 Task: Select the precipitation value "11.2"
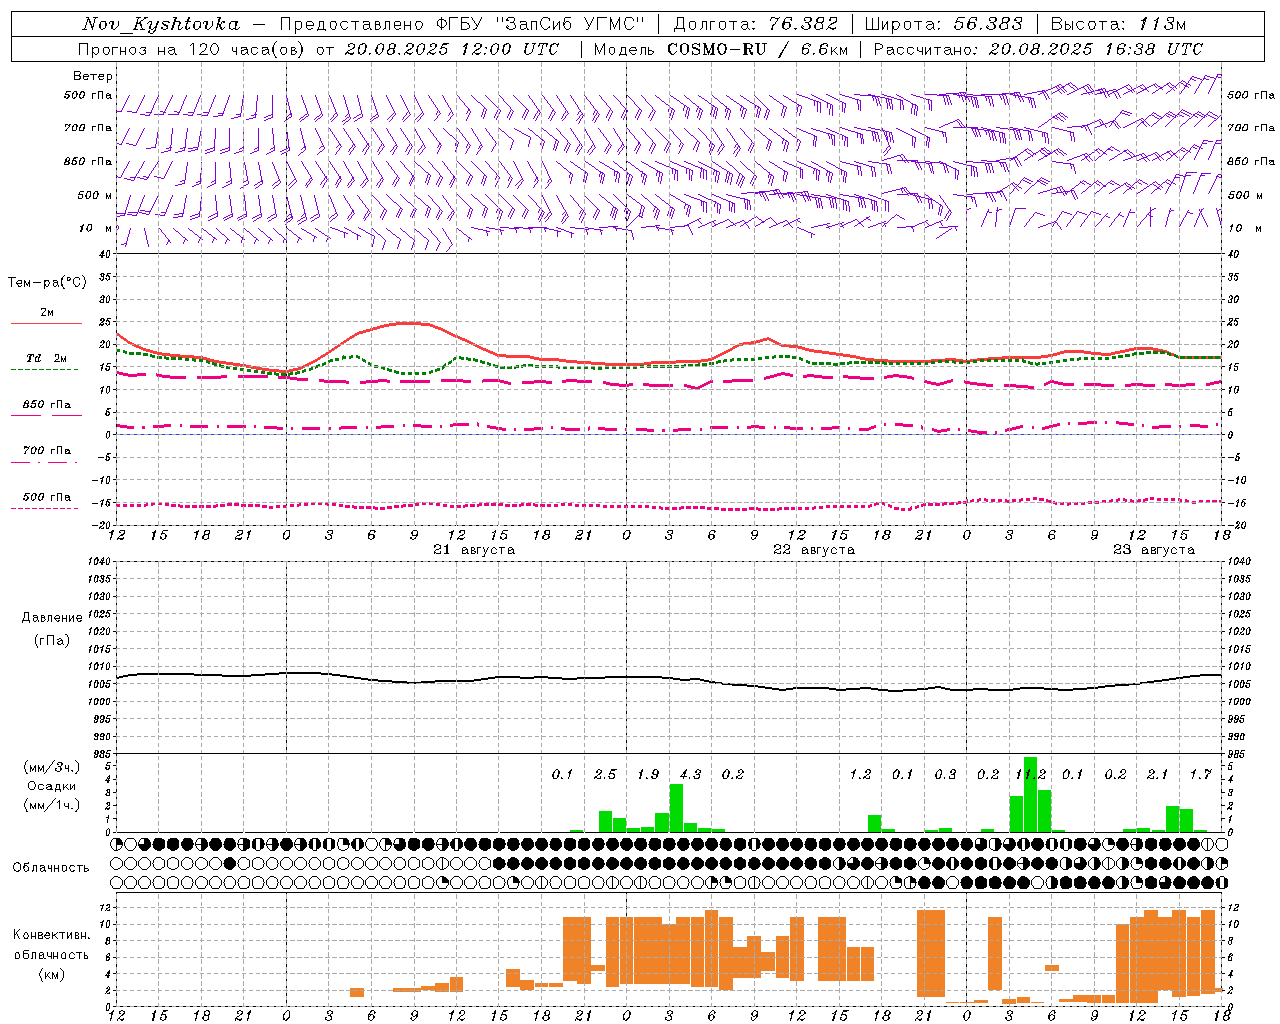(x=1030, y=775)
